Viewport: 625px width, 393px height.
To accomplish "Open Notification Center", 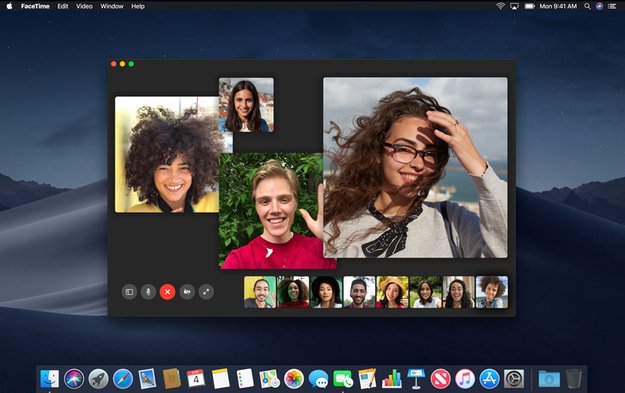I will coord(612,6).
